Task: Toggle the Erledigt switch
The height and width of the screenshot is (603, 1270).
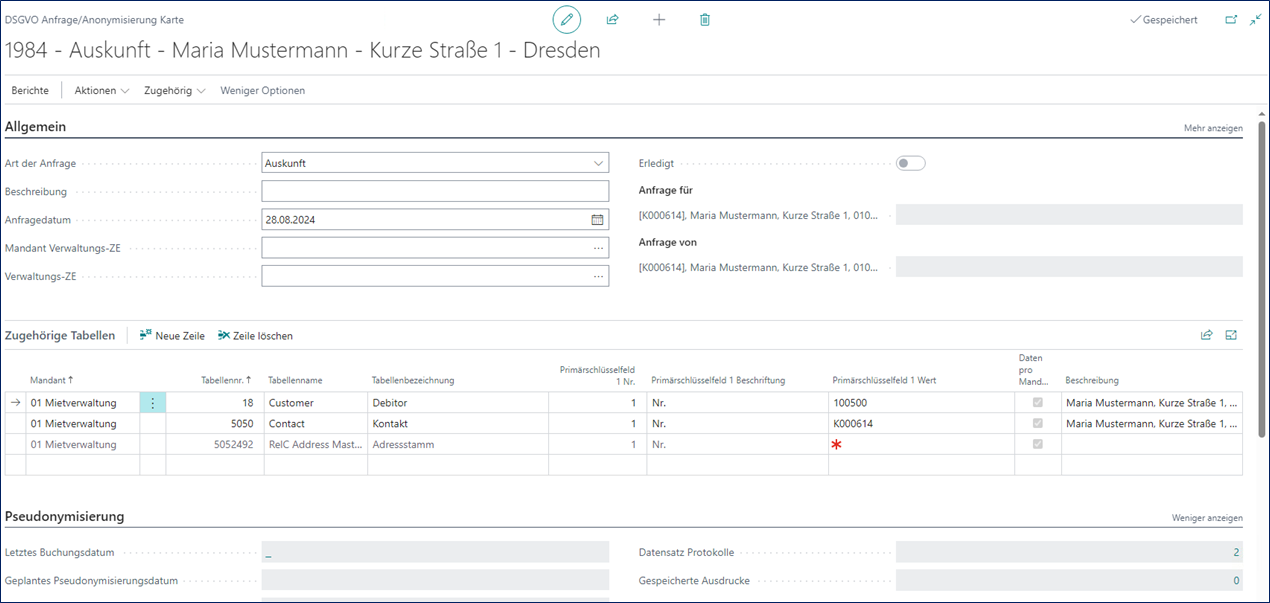Action: [x=910, y=163]
